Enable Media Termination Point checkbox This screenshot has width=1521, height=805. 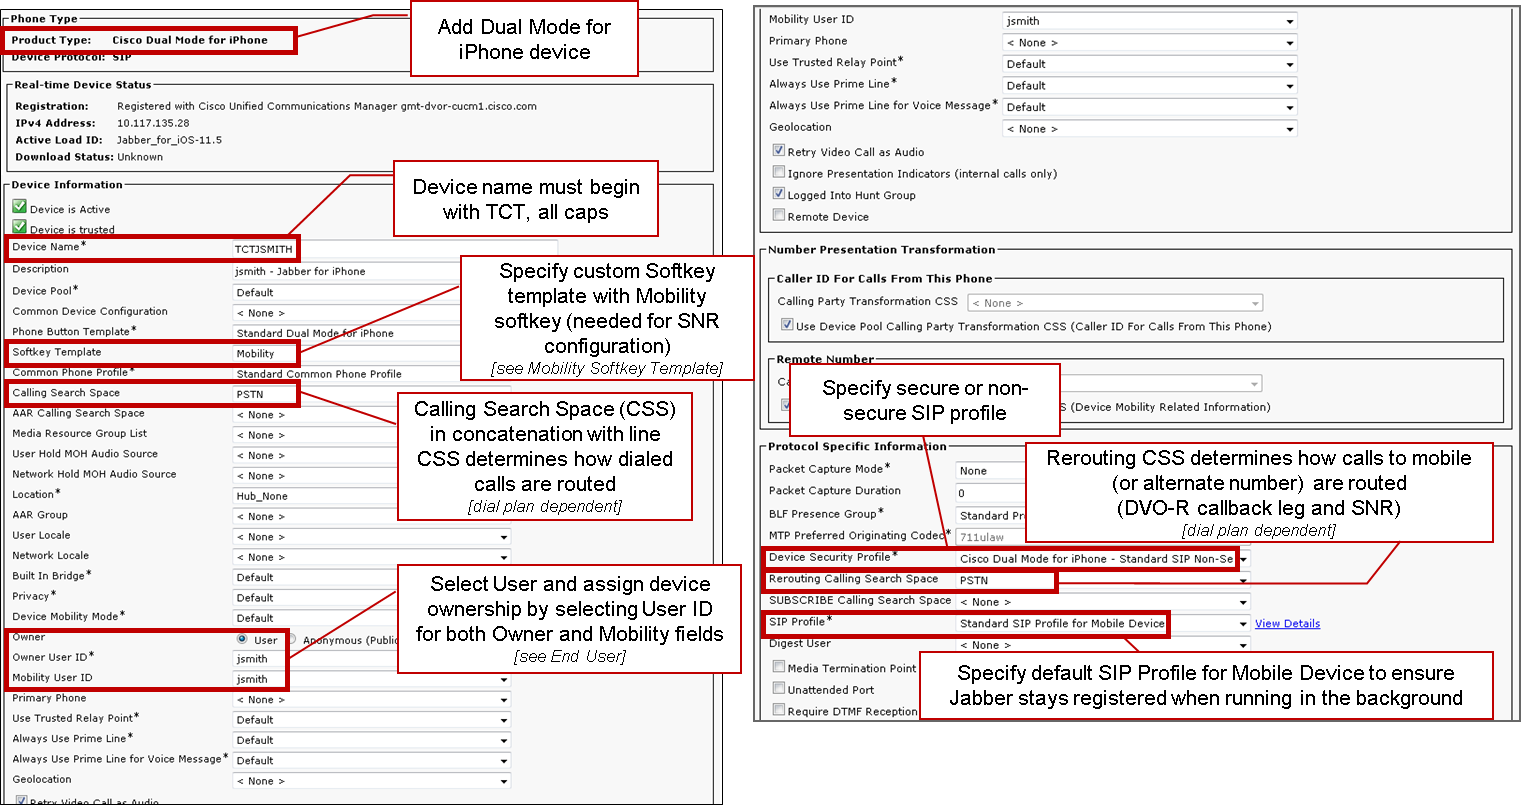778,667
